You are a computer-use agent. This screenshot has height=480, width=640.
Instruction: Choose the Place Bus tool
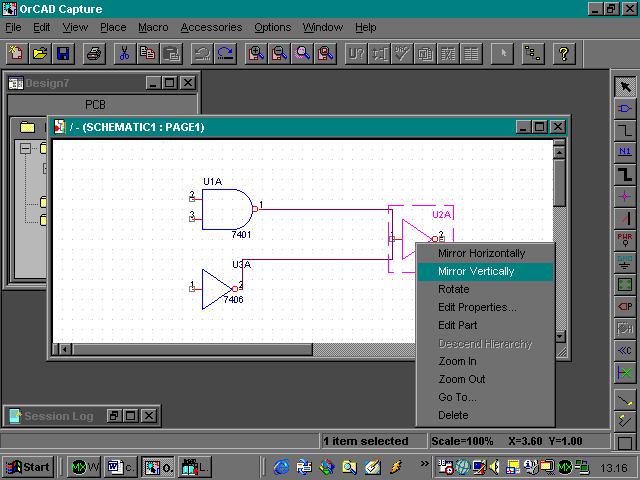[x=625, y=174]
